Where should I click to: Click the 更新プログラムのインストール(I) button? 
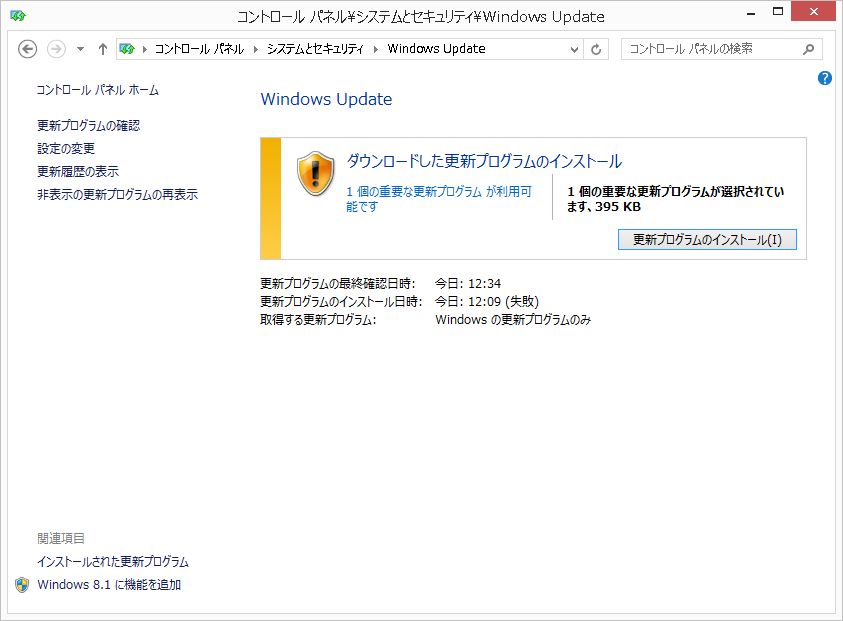(x=707, y=239)
